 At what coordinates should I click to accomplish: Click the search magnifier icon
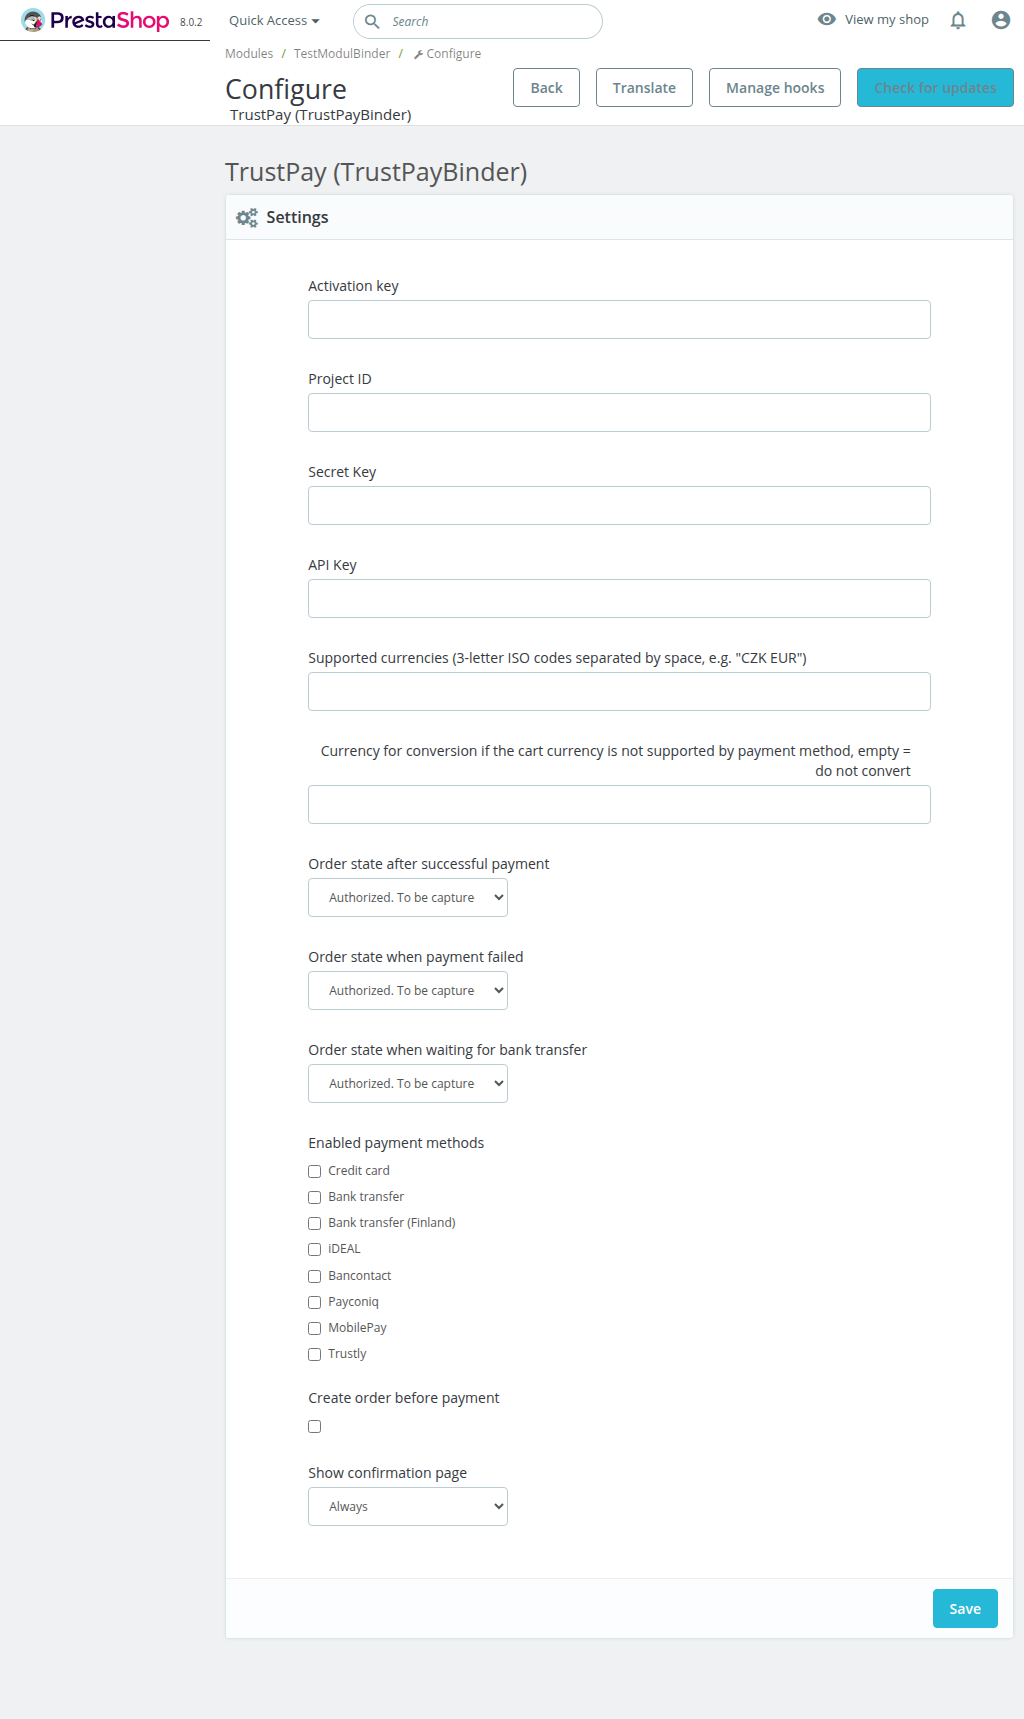coord(372,21)
